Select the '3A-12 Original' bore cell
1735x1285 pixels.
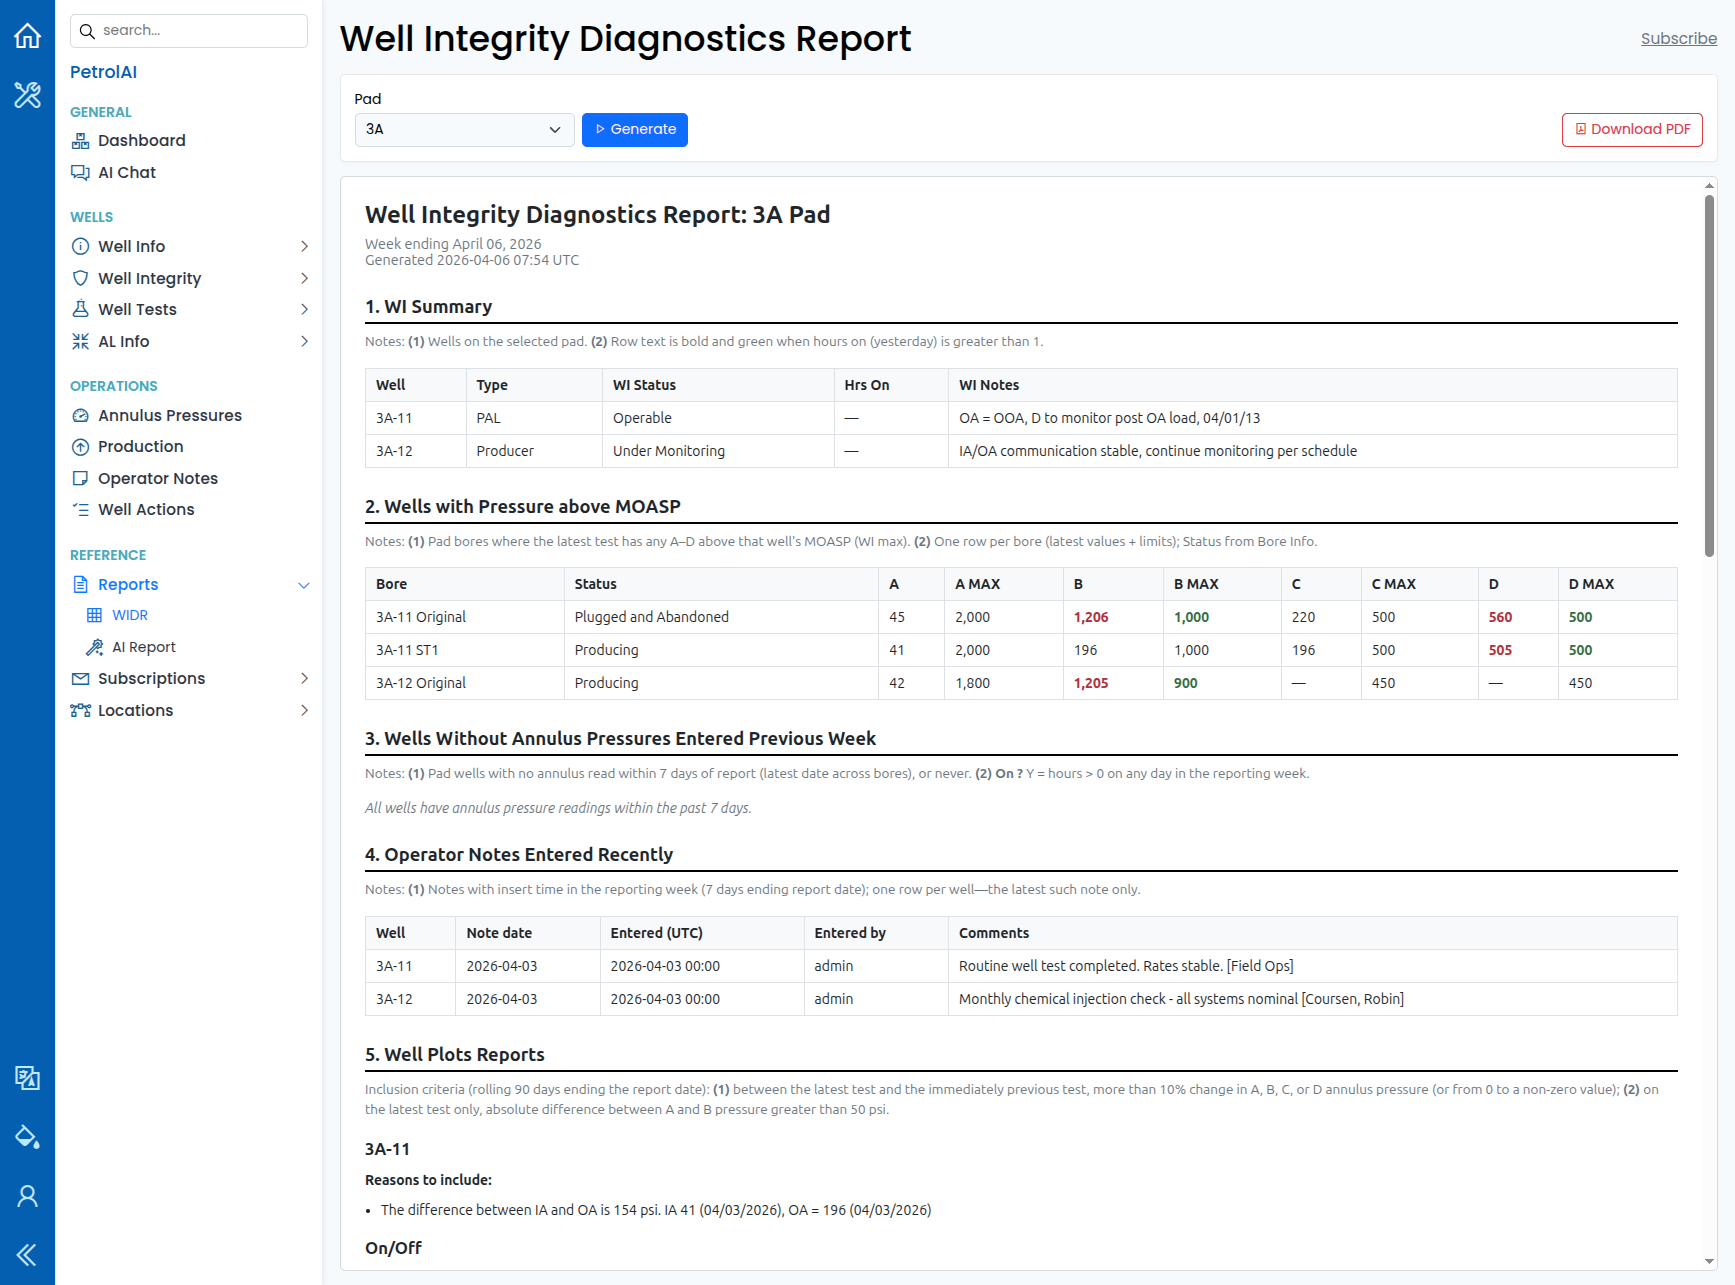coord(464,683)
